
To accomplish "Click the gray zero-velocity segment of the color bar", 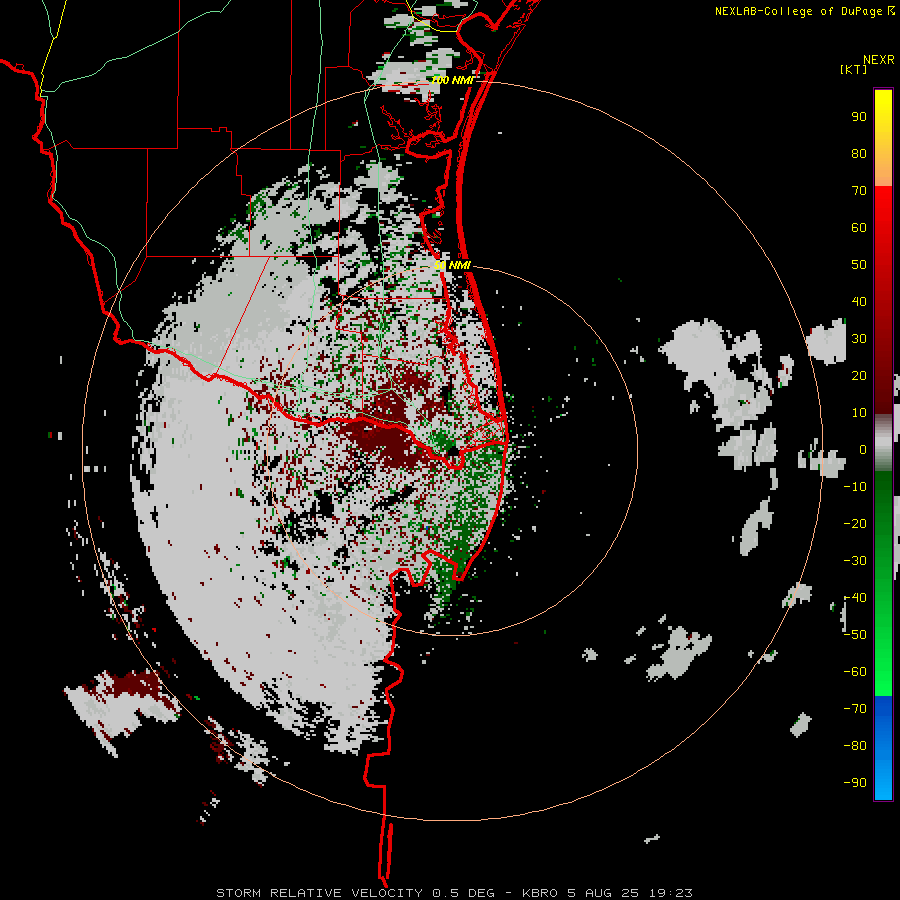I will point(883,443).
